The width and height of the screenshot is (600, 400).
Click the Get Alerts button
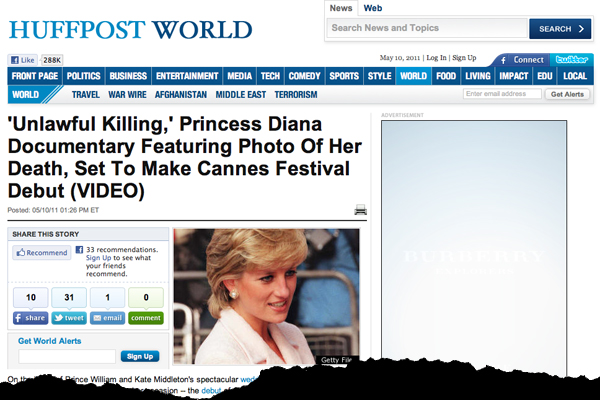tap(567, 94)
